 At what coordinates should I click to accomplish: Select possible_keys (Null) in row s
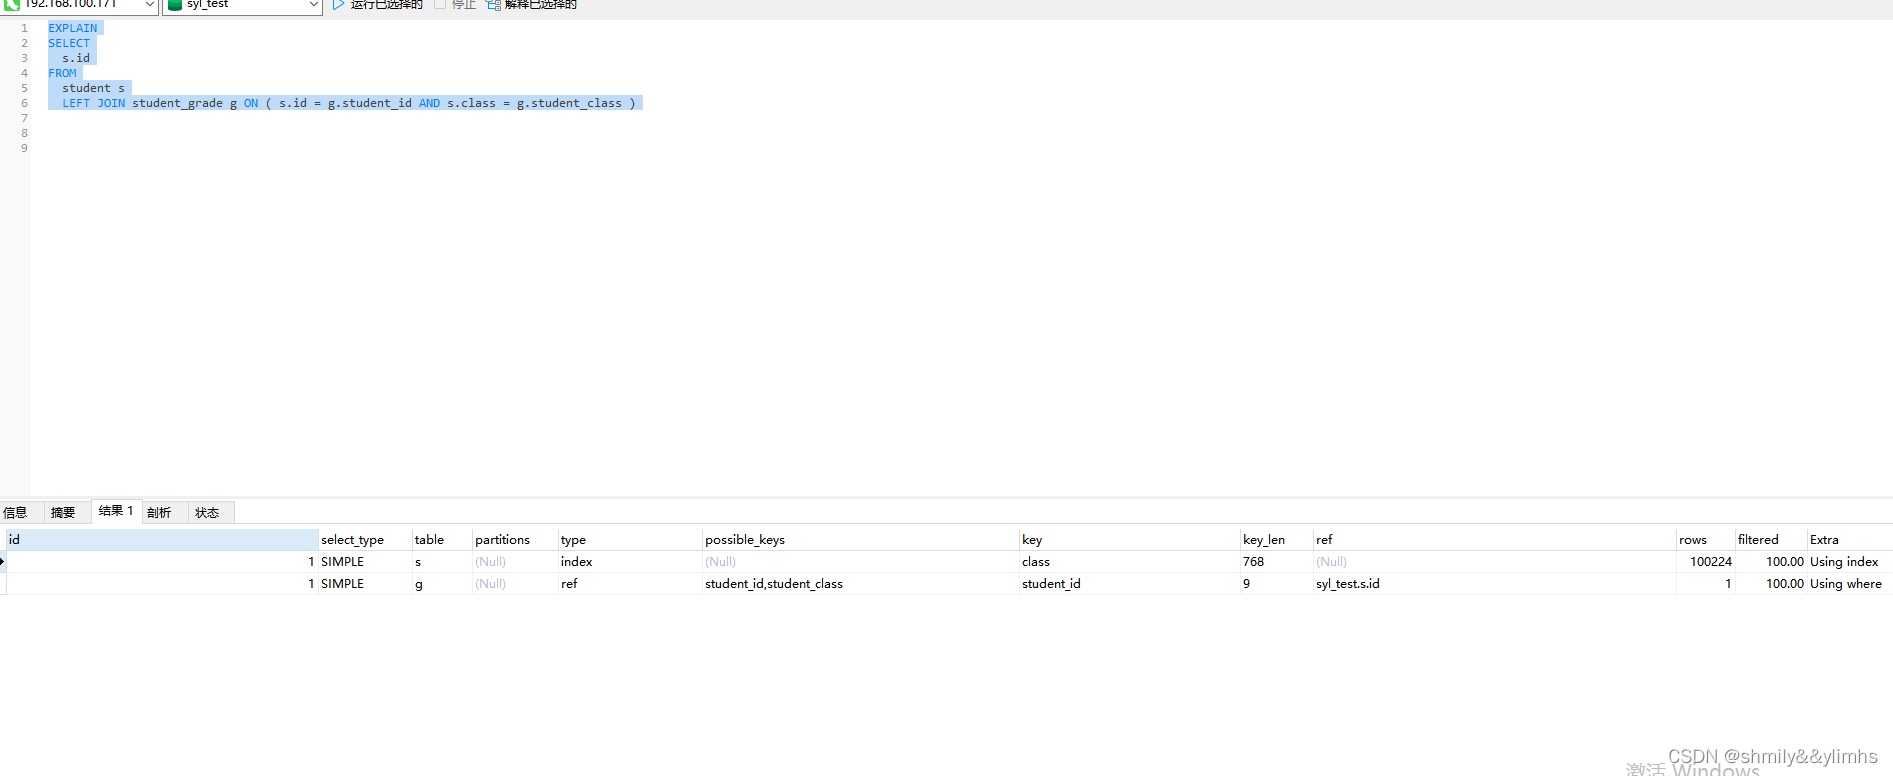pyautogui.click(x=860, y=562)
